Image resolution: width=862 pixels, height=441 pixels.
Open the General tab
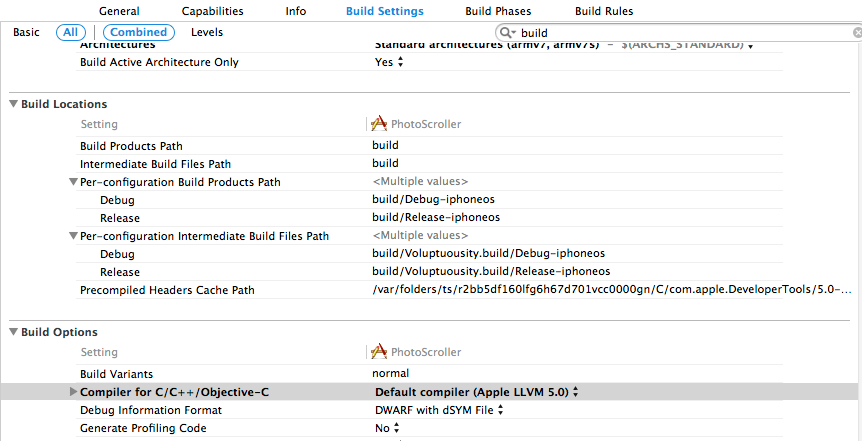click(x=119, y=11)
